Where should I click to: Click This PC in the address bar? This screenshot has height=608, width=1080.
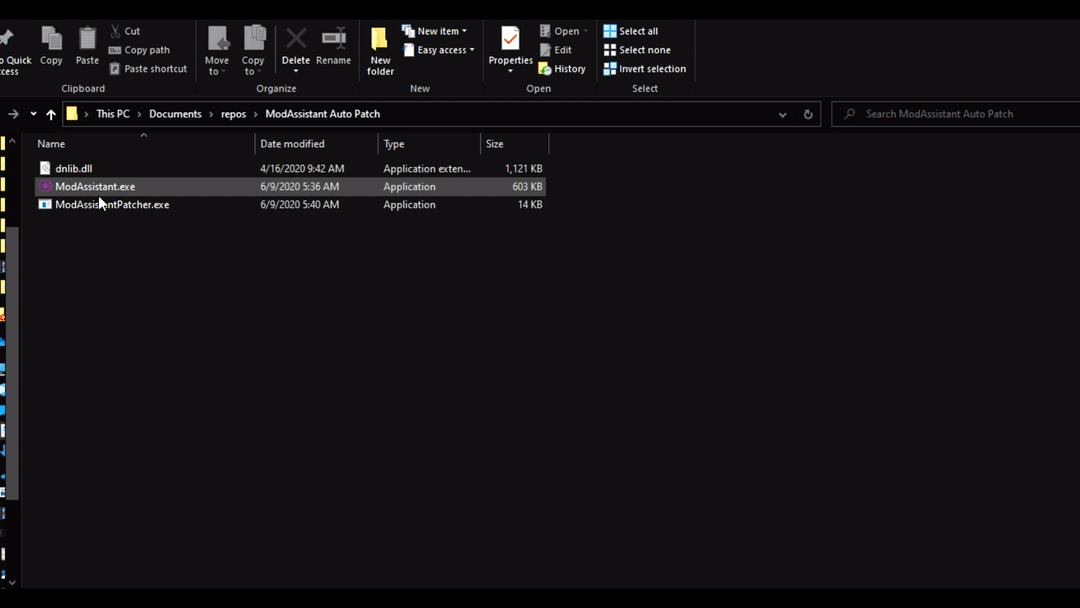click(x=113, y=114)
